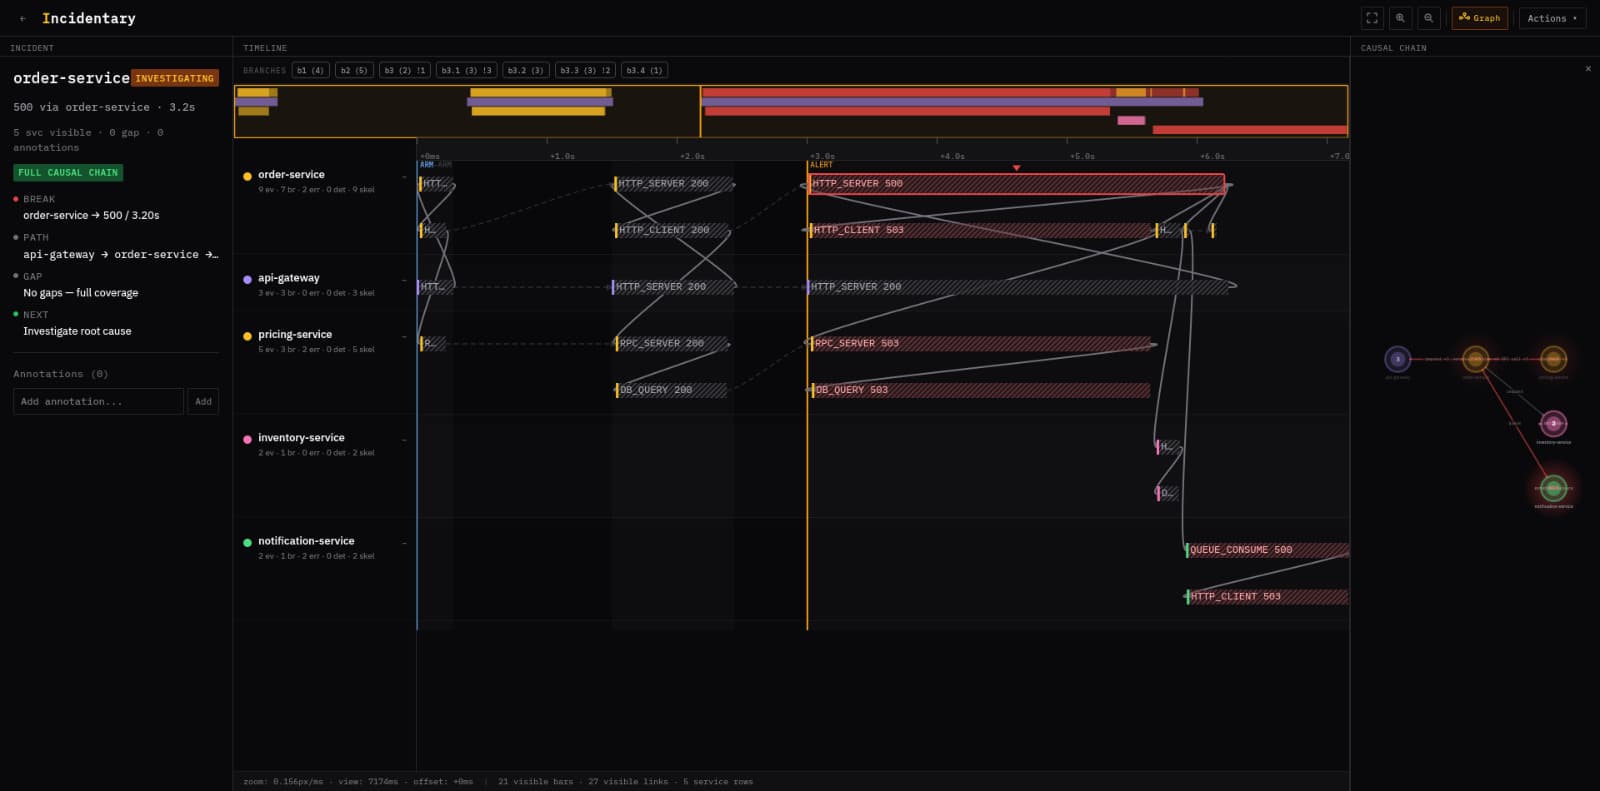Toggle the Graph view button
Image resolution: width=1600 pixels, height=791 pixels.
tap(1479, 18)
